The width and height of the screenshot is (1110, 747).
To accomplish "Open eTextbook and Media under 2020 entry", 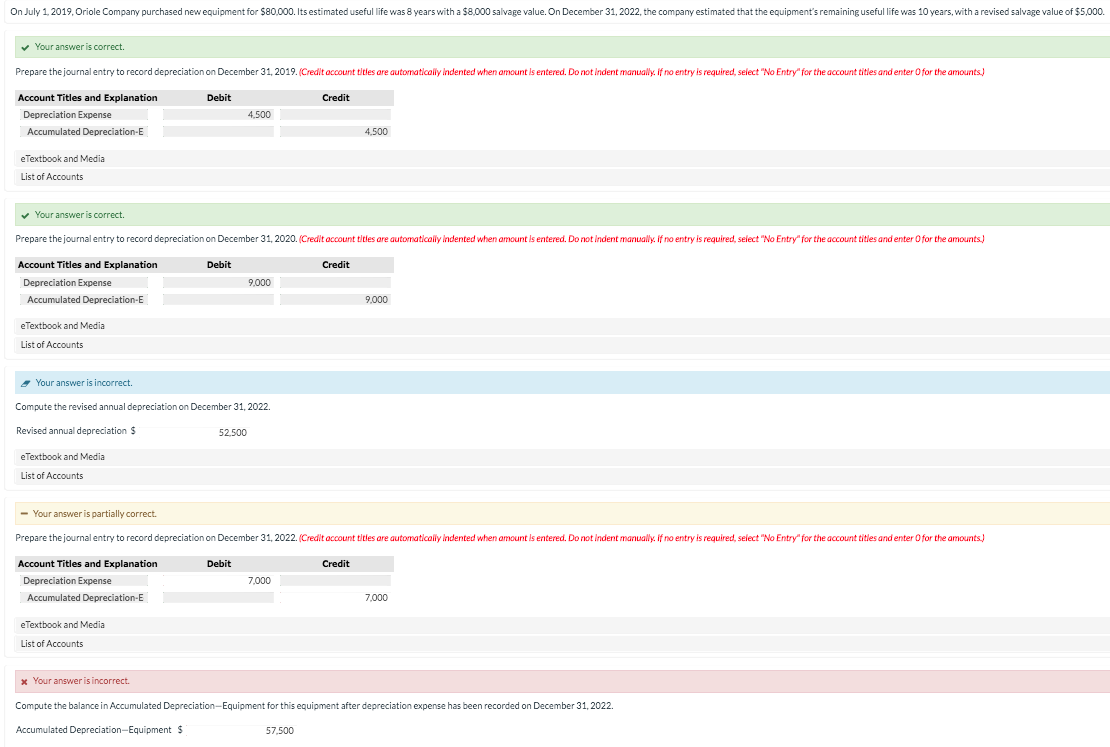I will (x=62, y=326).
